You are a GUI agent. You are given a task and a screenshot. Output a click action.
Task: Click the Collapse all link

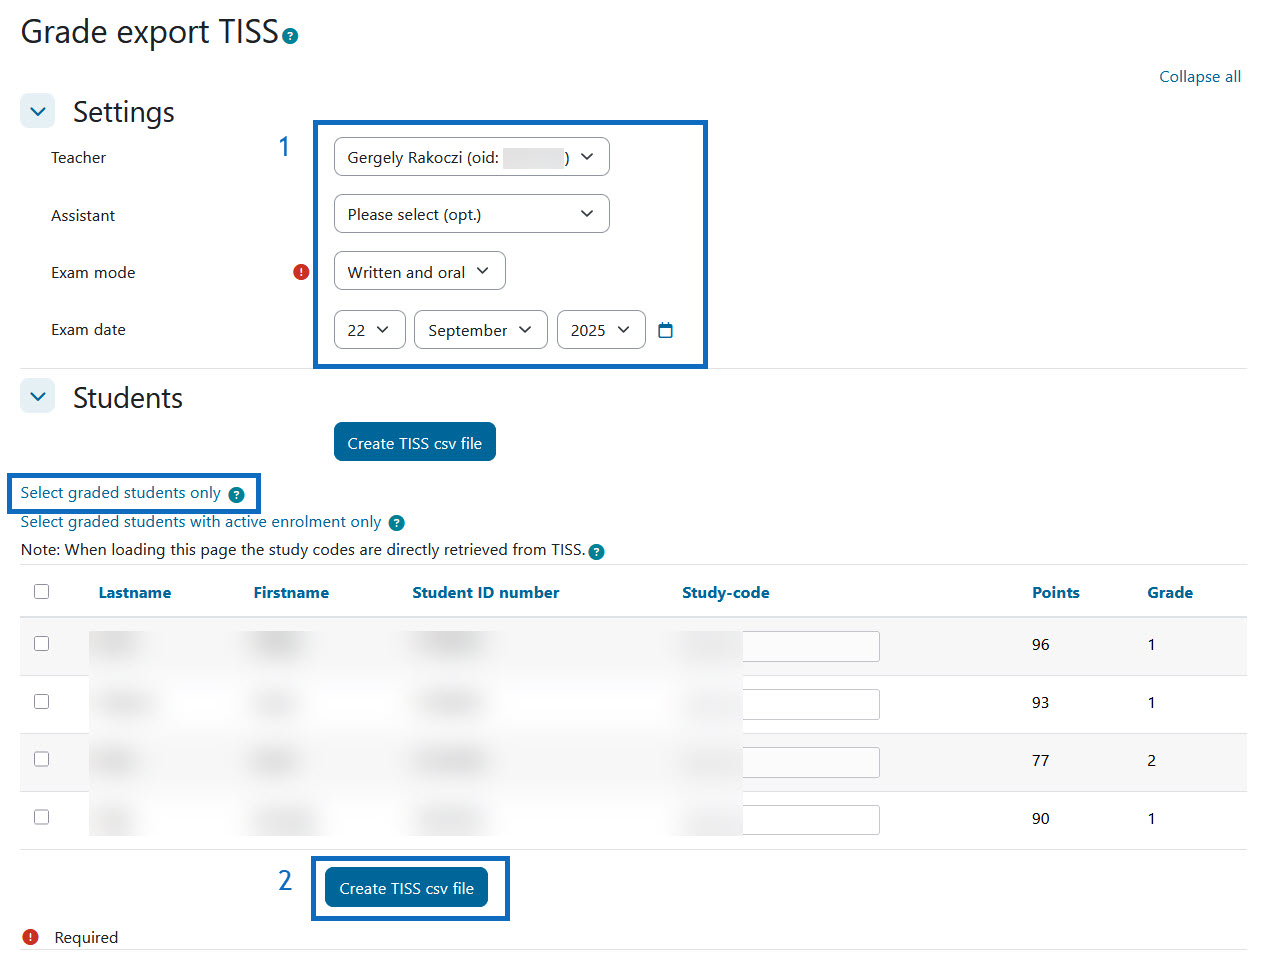tap(1199, 77)
